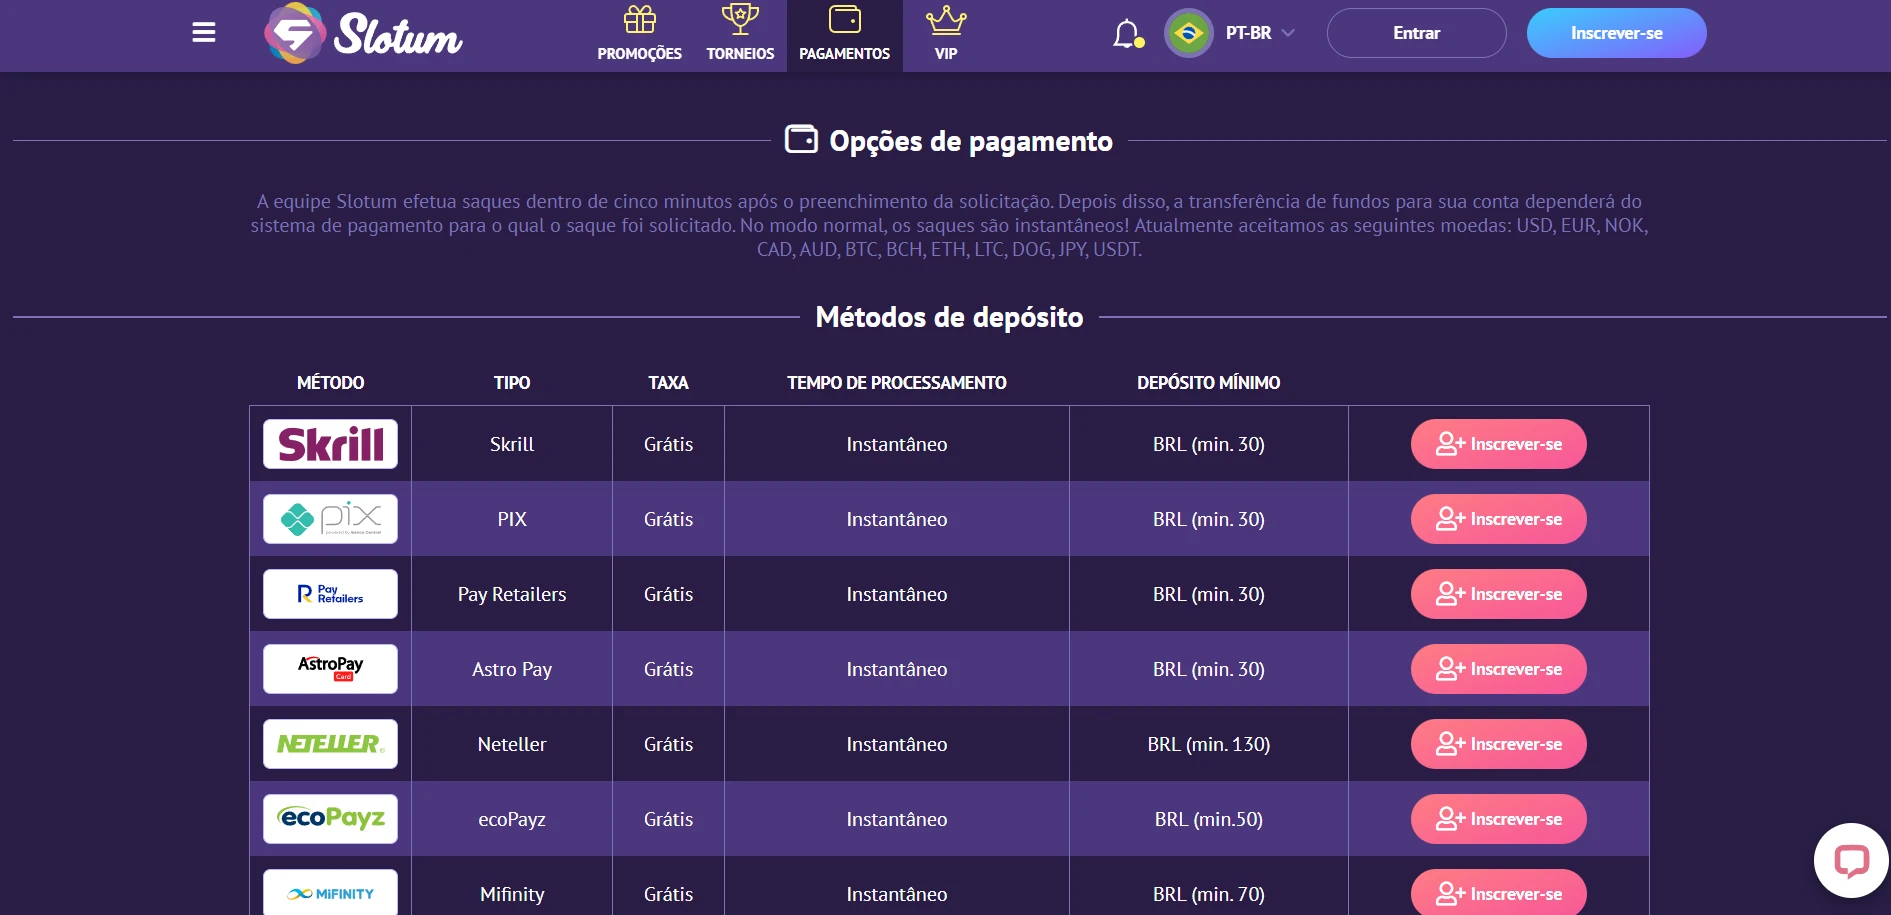Click the Brazil flag icon
The width and height of the screenshot is (1891, 915).
[x=1188, y=33]
